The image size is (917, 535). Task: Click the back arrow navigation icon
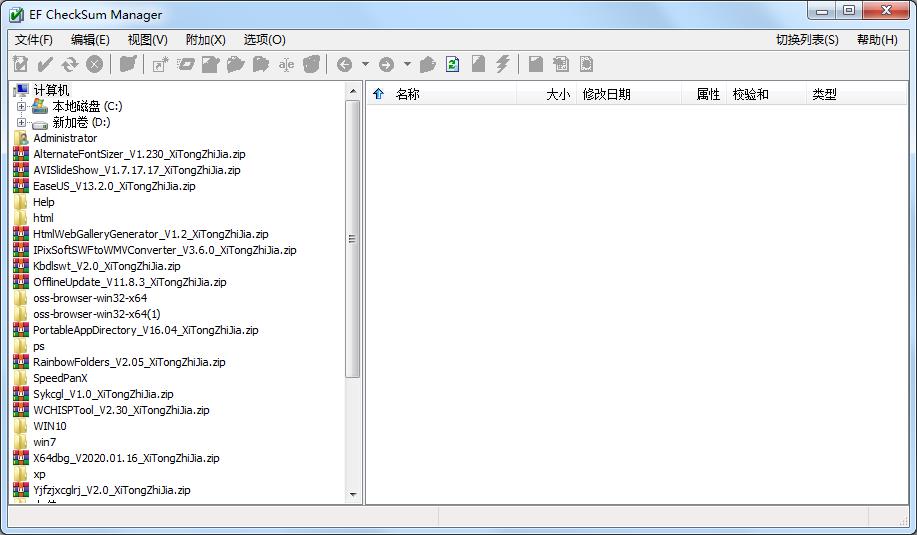point(344,64)
